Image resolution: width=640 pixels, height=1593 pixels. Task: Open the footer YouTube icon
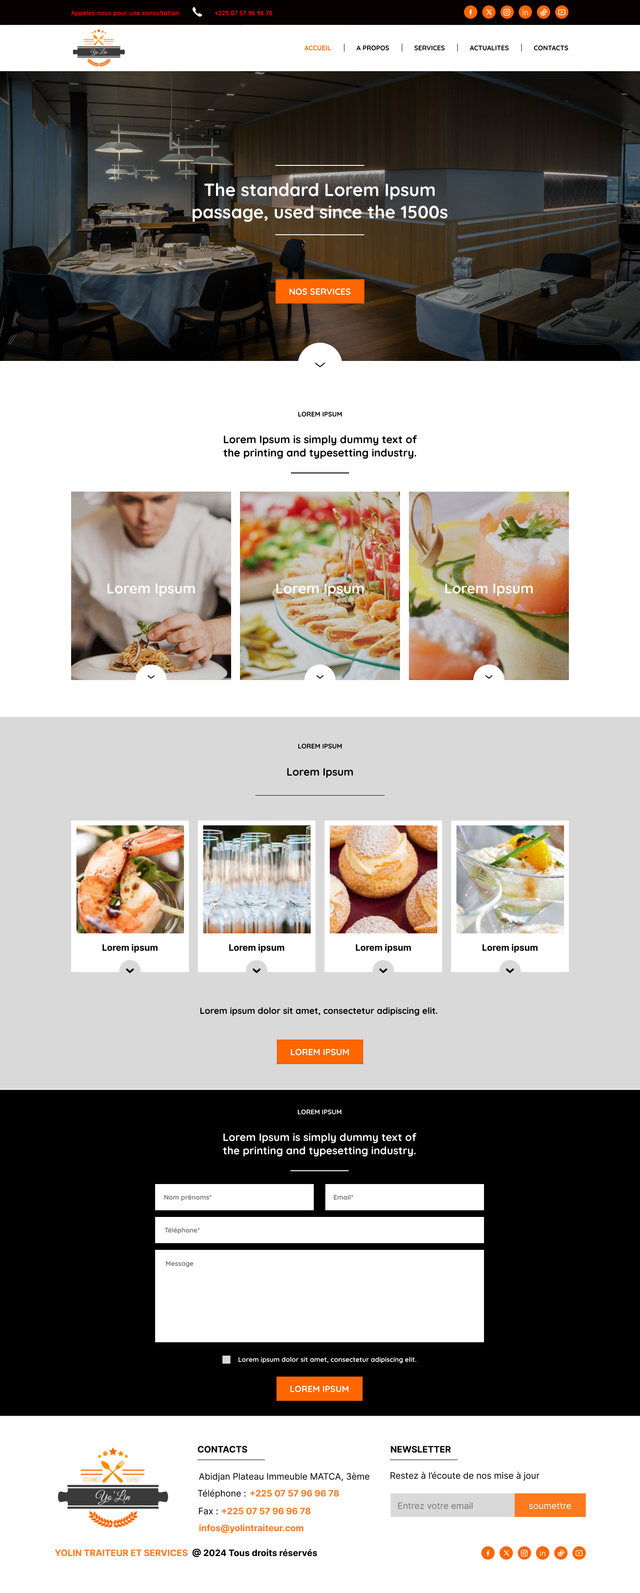tap(579, 1553)
